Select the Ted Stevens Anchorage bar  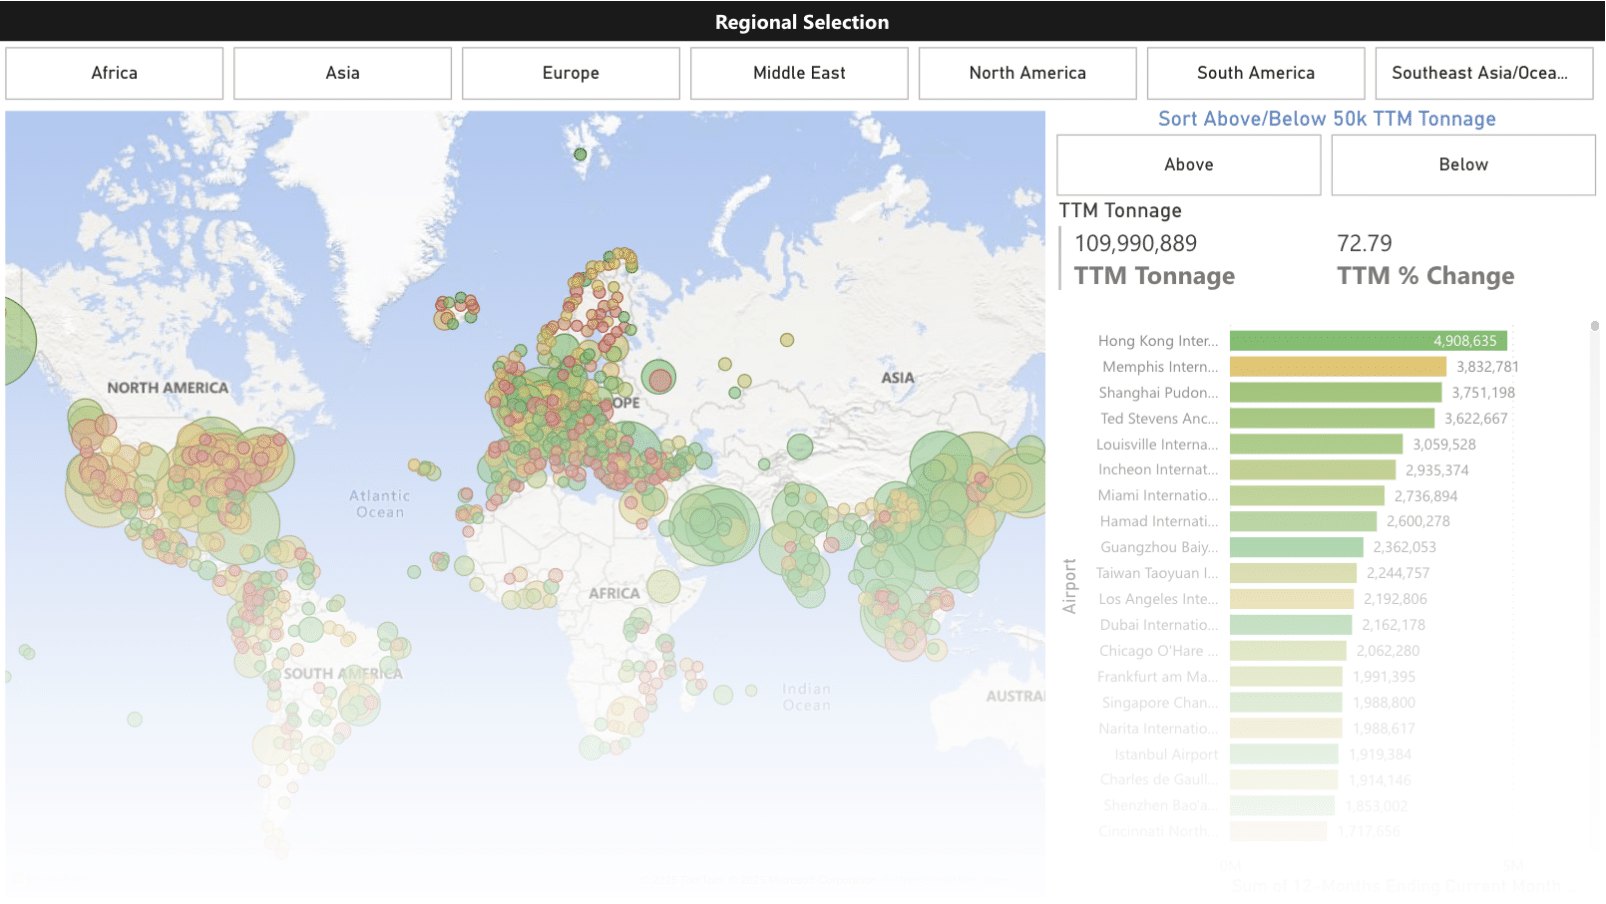(x=1331, y=419)
